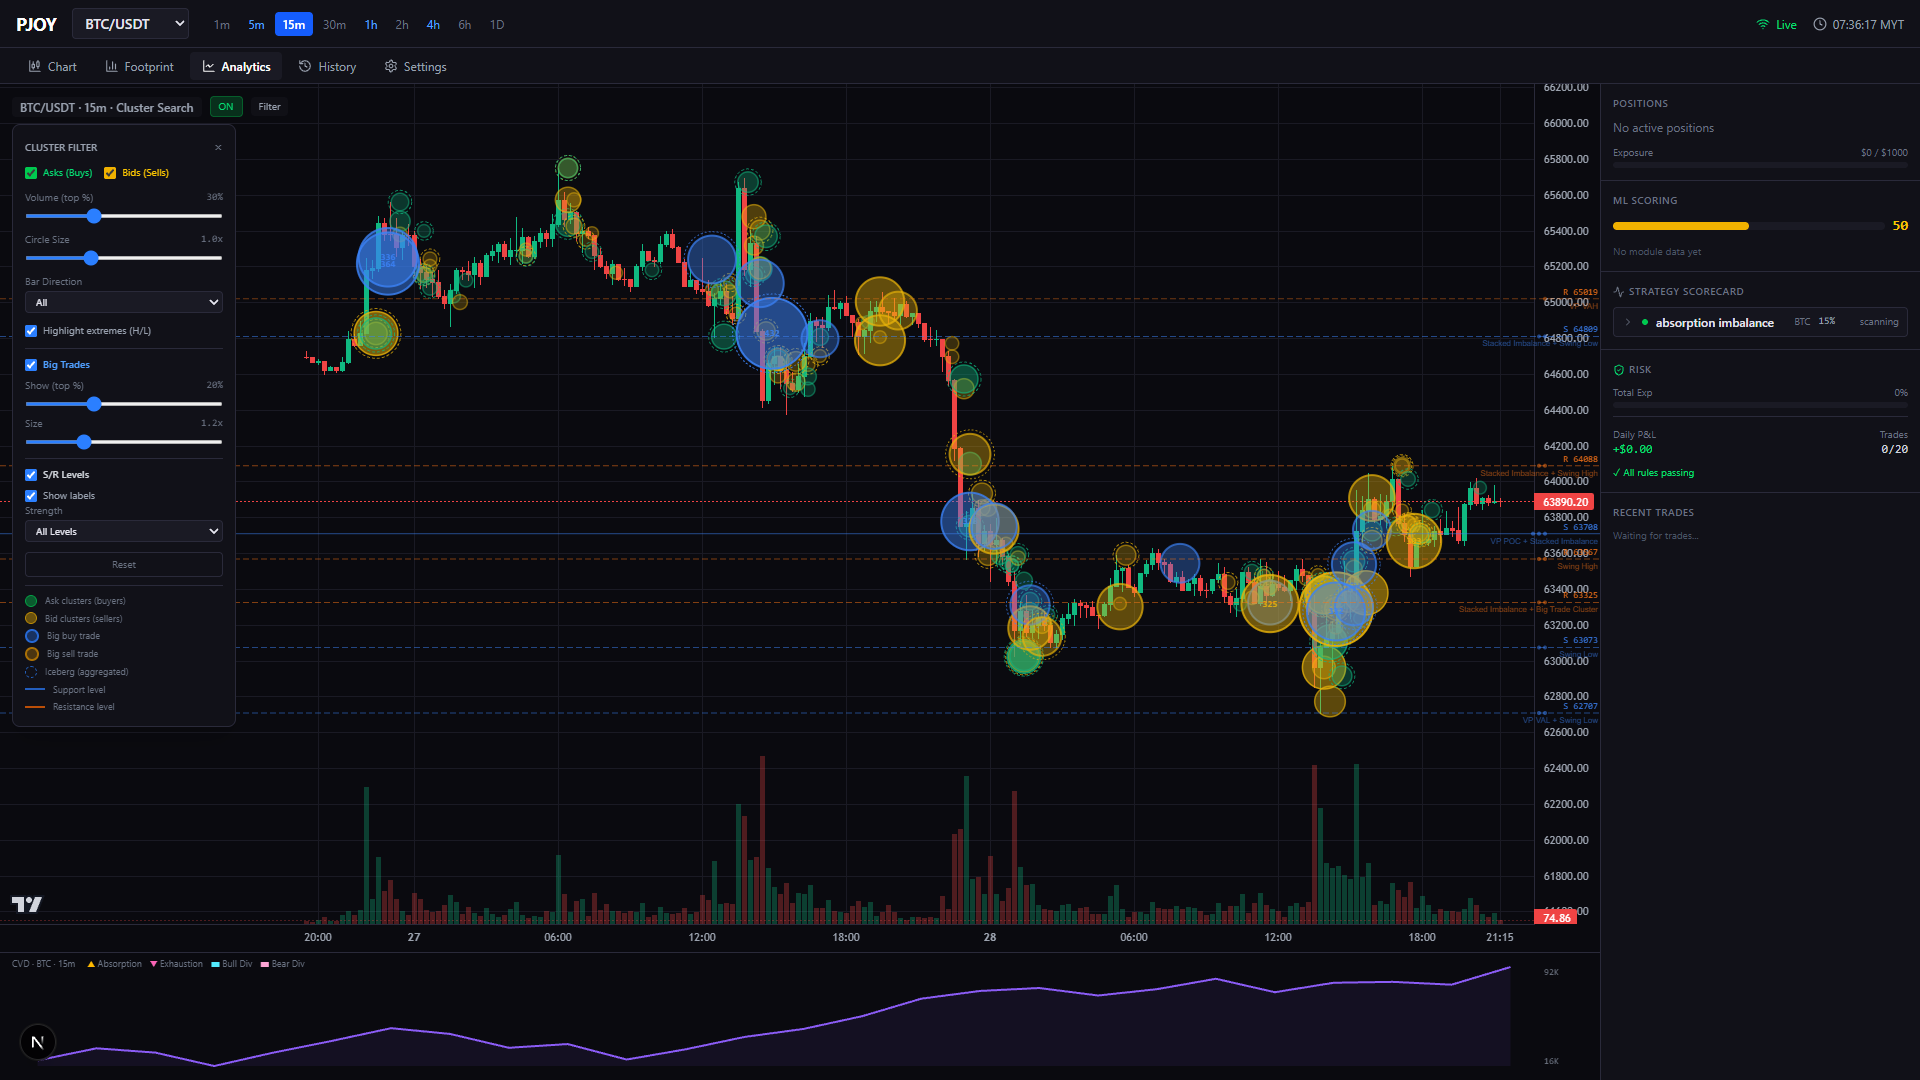Viewport: 1920px width, 1080px height.
Task: Toggle Cluster Search ON button
Action: pos(226,107)
